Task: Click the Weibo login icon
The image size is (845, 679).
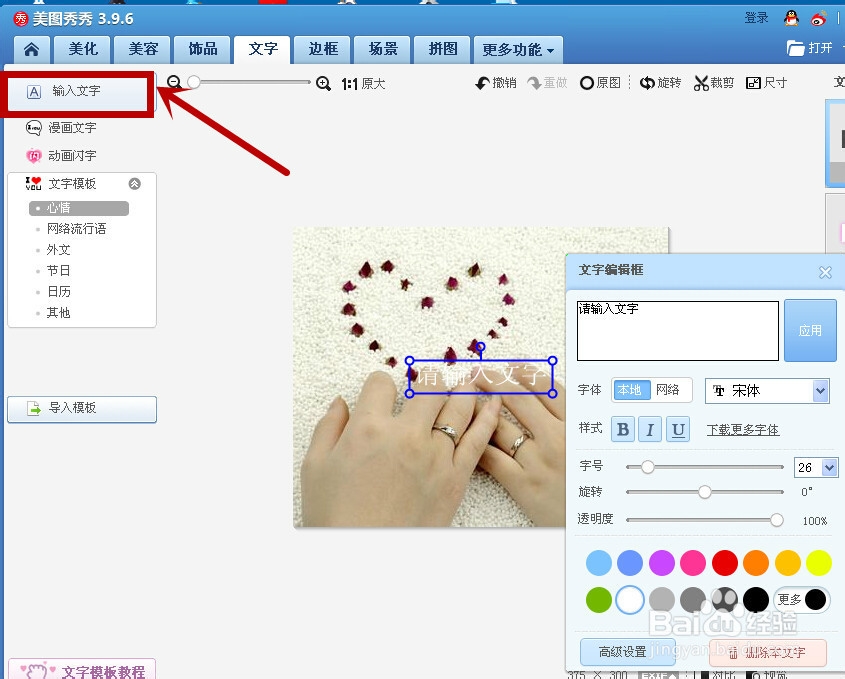Action: [x=819, y=19]
